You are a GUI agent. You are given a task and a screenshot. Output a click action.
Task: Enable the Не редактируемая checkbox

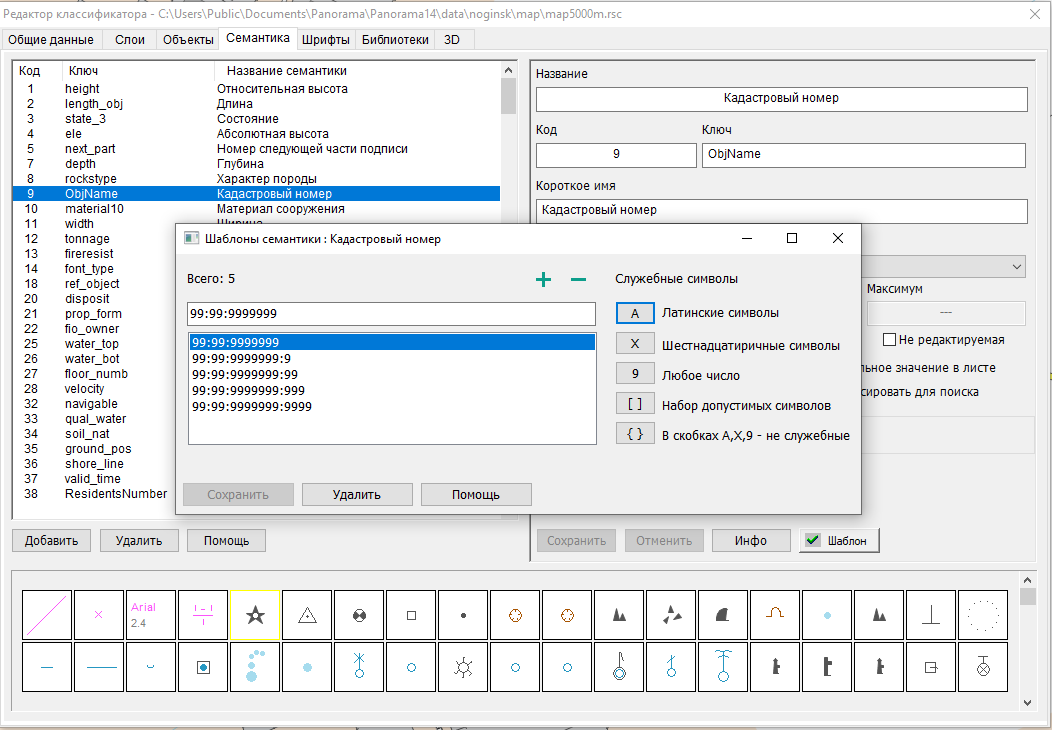(x=889, y=340)
